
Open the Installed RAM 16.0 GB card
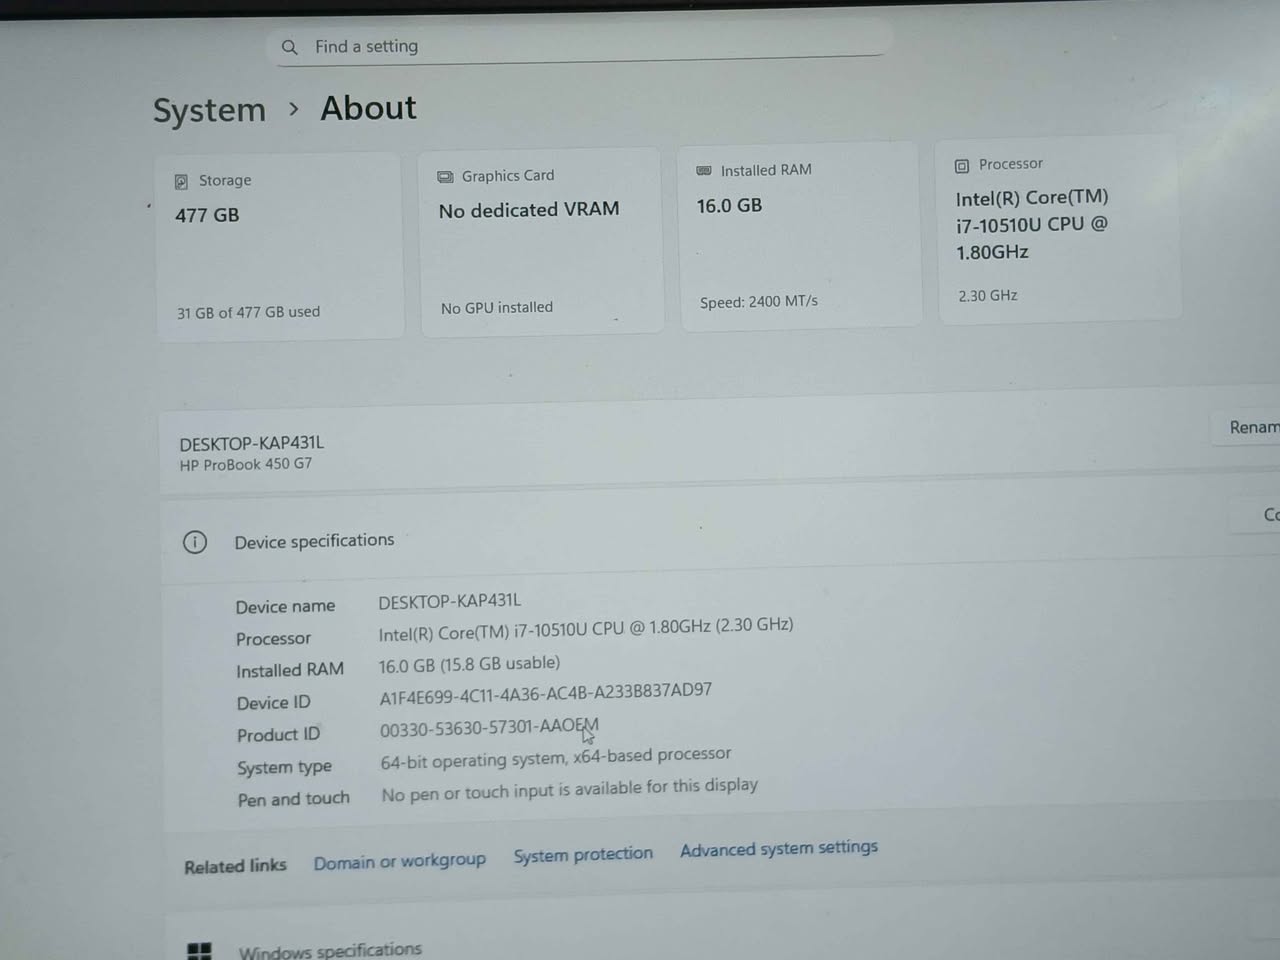click(800, 236)
